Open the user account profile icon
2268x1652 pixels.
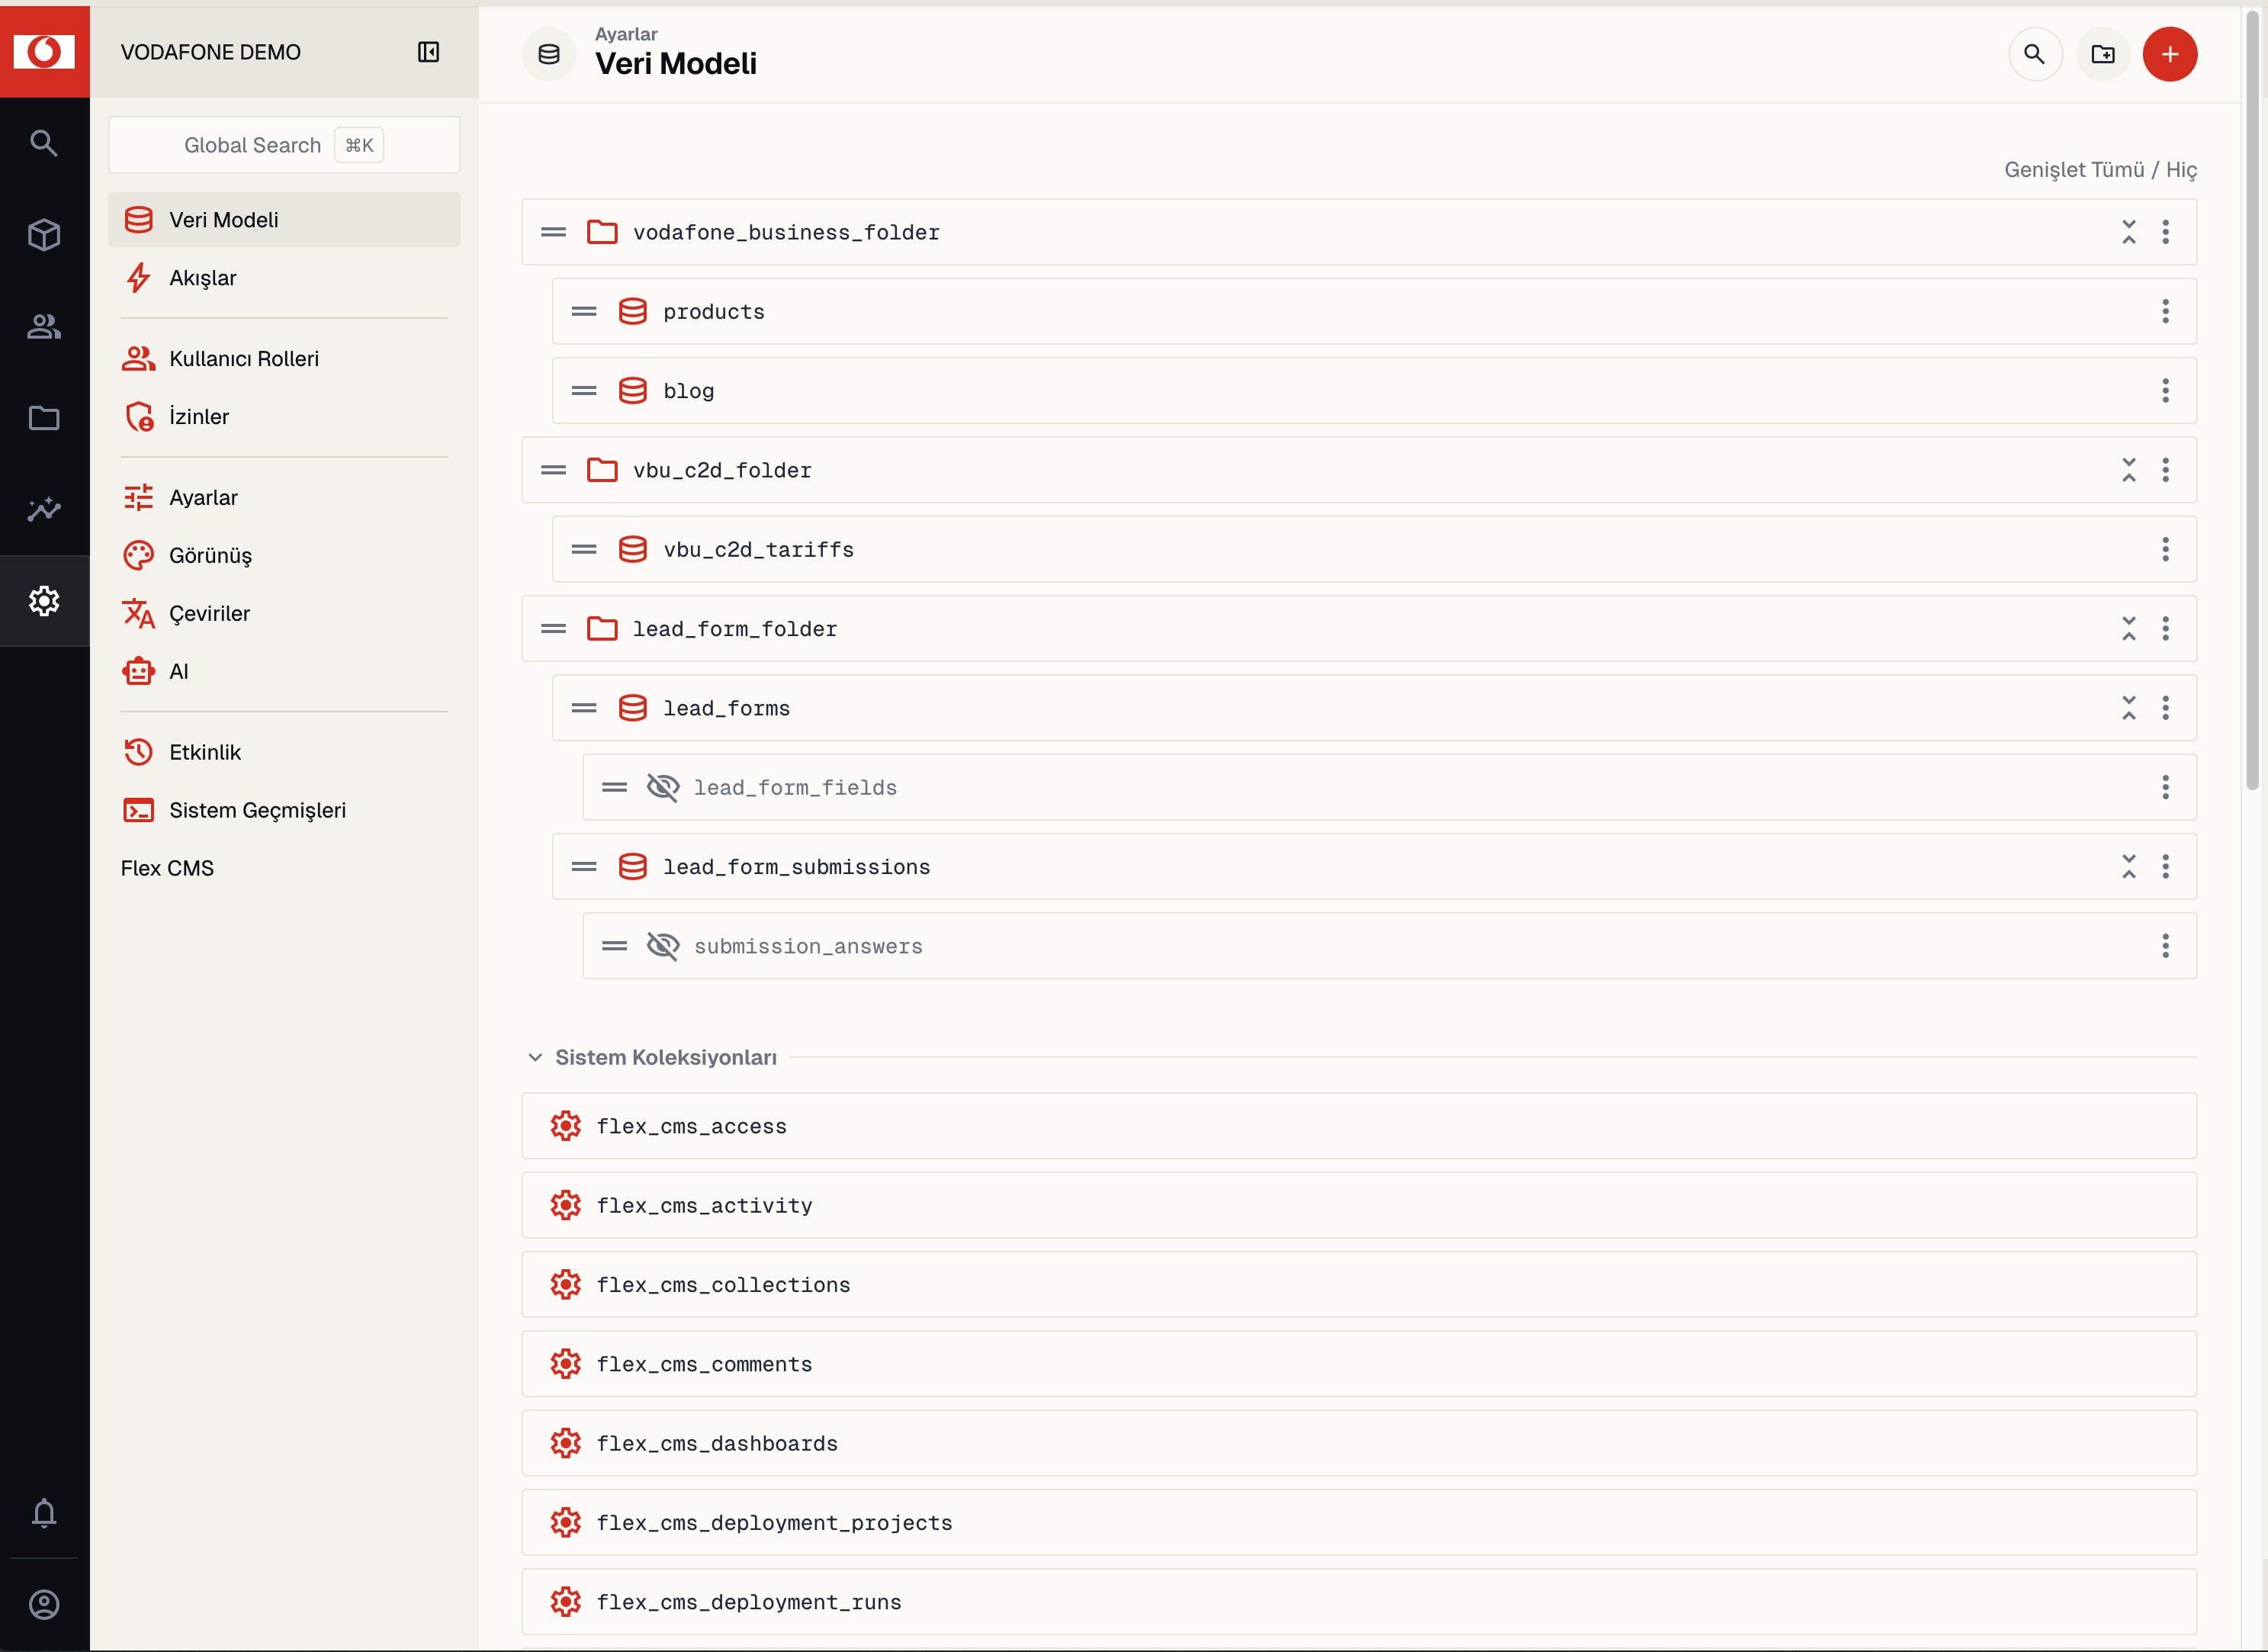click(x=44, y=1605)
